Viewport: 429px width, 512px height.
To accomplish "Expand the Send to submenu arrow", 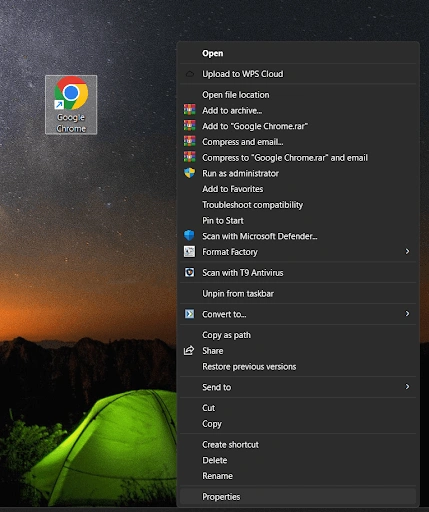I will tap(407, 387).
